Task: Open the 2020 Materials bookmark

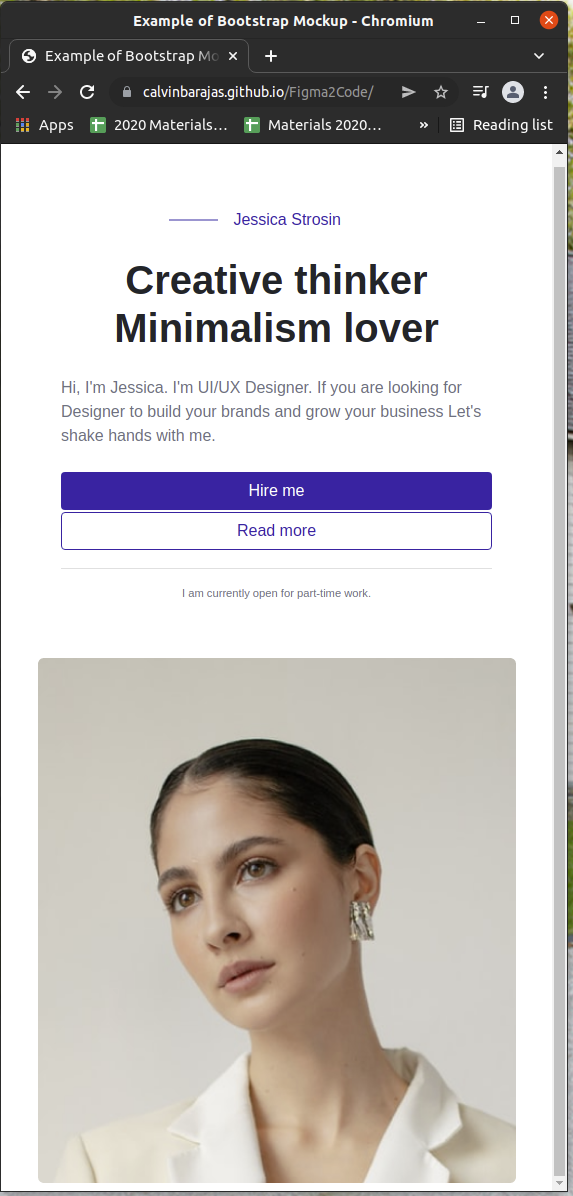Action: (x=159, y=125)
